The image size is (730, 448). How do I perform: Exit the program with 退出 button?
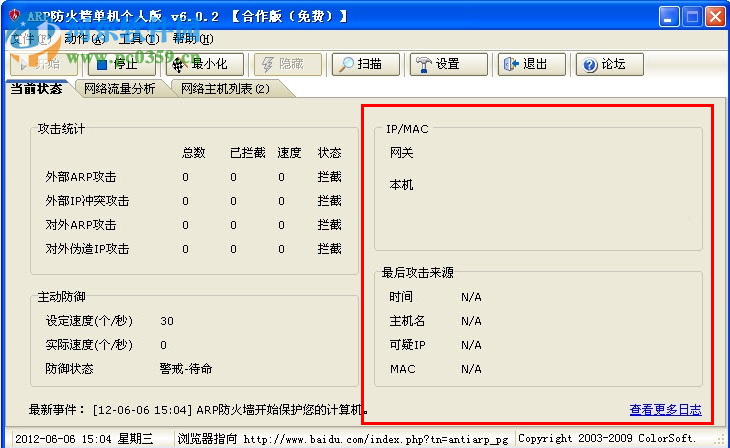[x=532, y=64]
